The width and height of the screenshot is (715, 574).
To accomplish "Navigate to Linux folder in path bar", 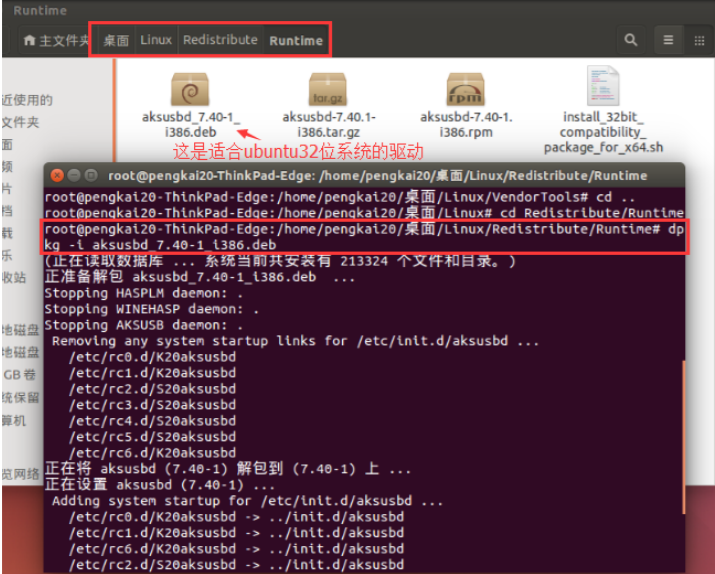I will [156, 40].
